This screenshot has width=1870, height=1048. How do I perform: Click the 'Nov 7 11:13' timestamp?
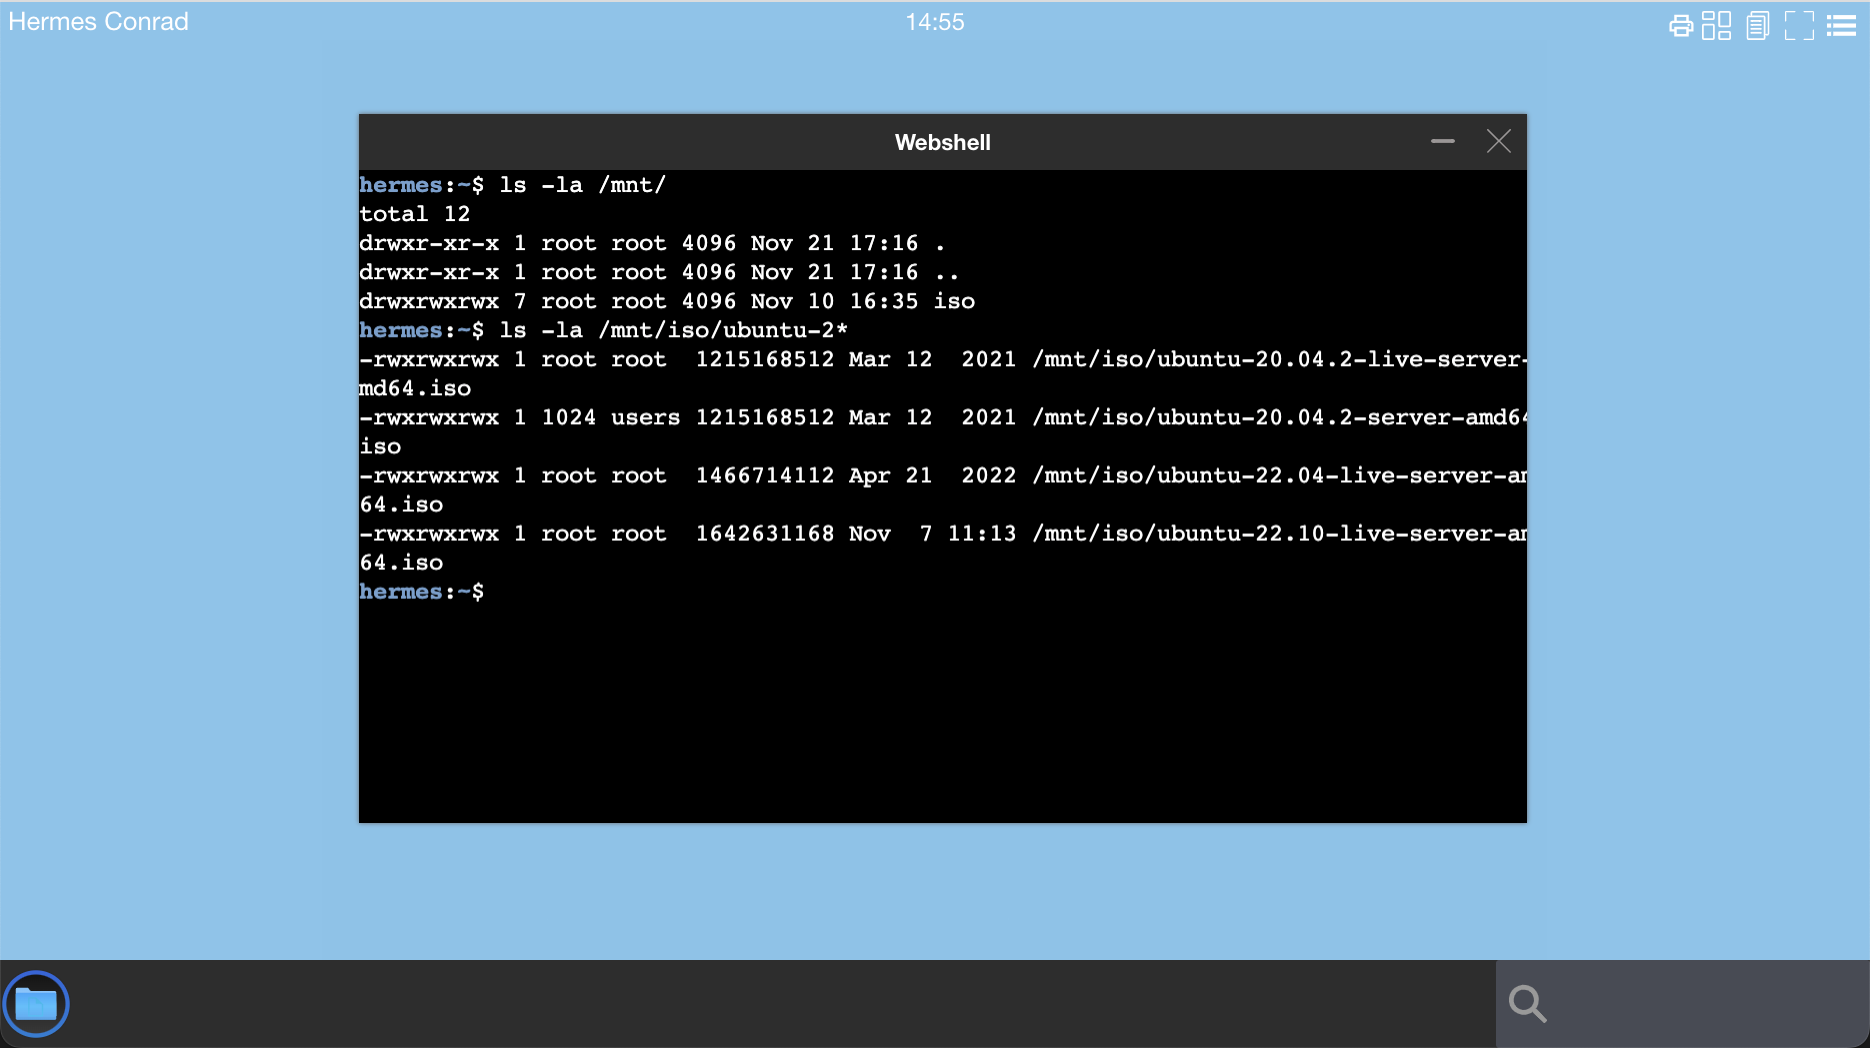click(932, 533)
